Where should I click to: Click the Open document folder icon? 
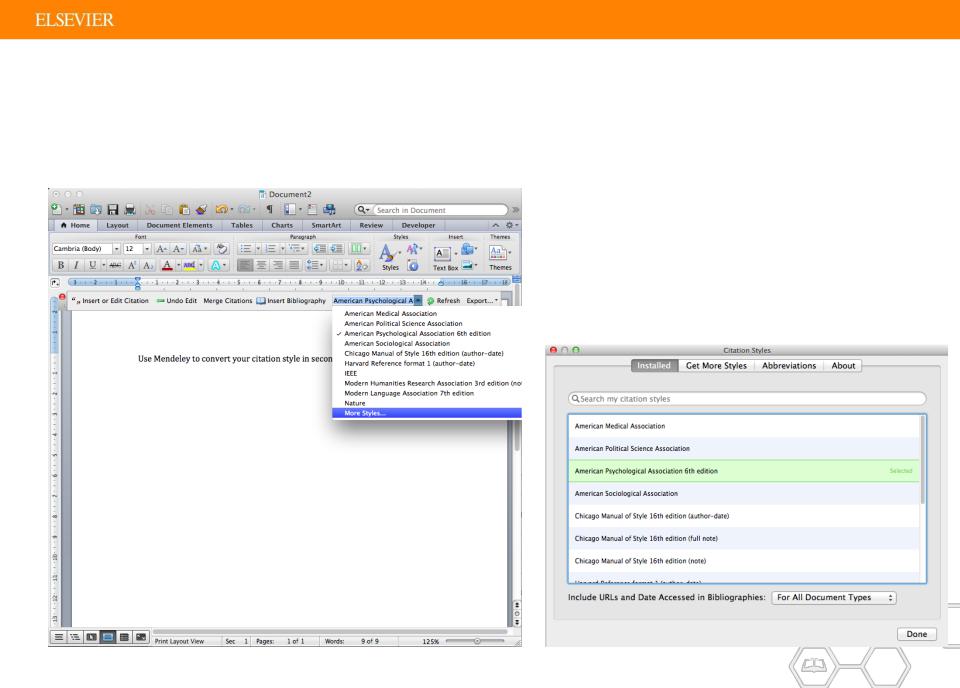point(96,209)
